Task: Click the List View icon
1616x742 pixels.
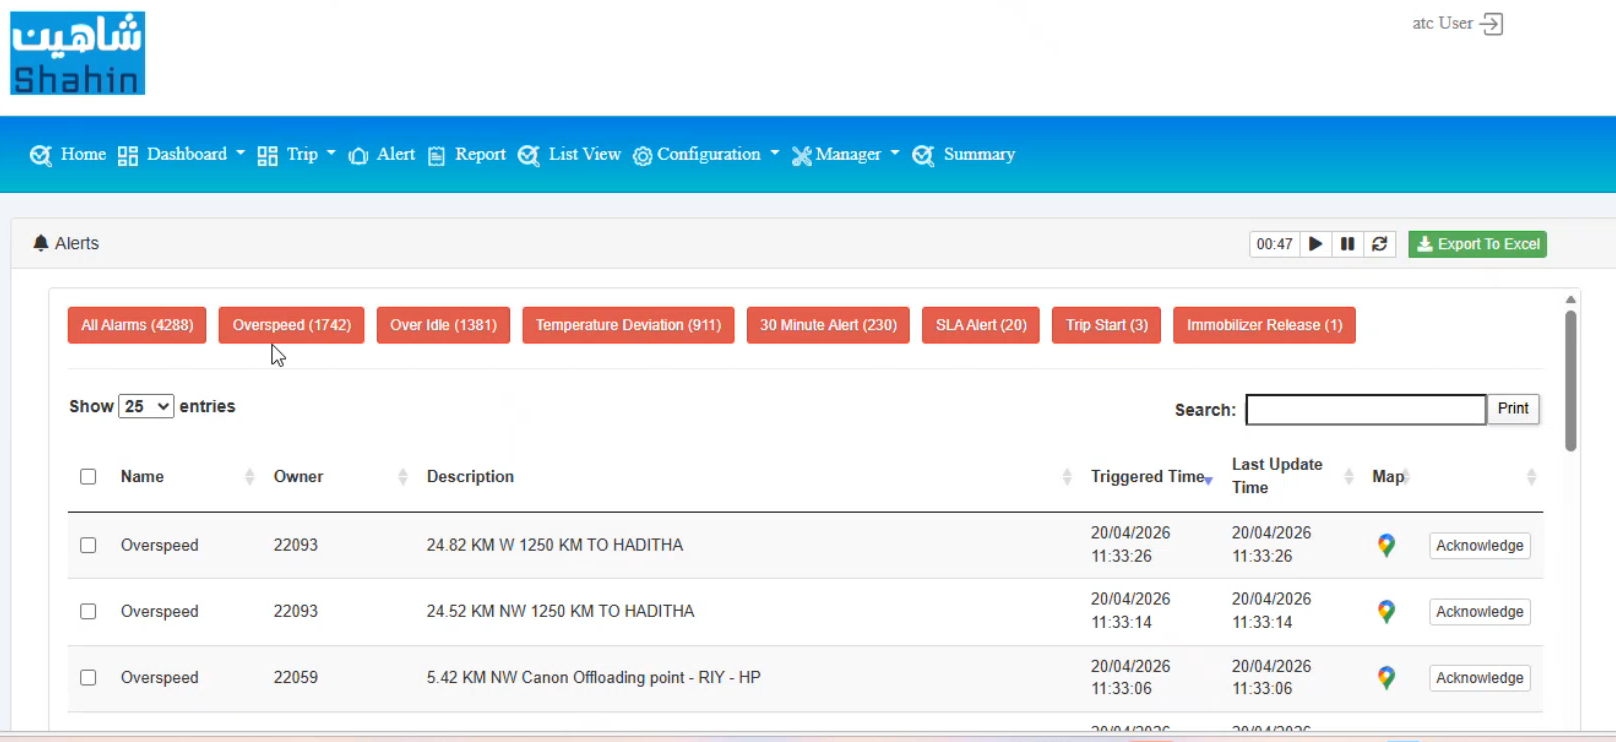Action: (x=529, y=155)
